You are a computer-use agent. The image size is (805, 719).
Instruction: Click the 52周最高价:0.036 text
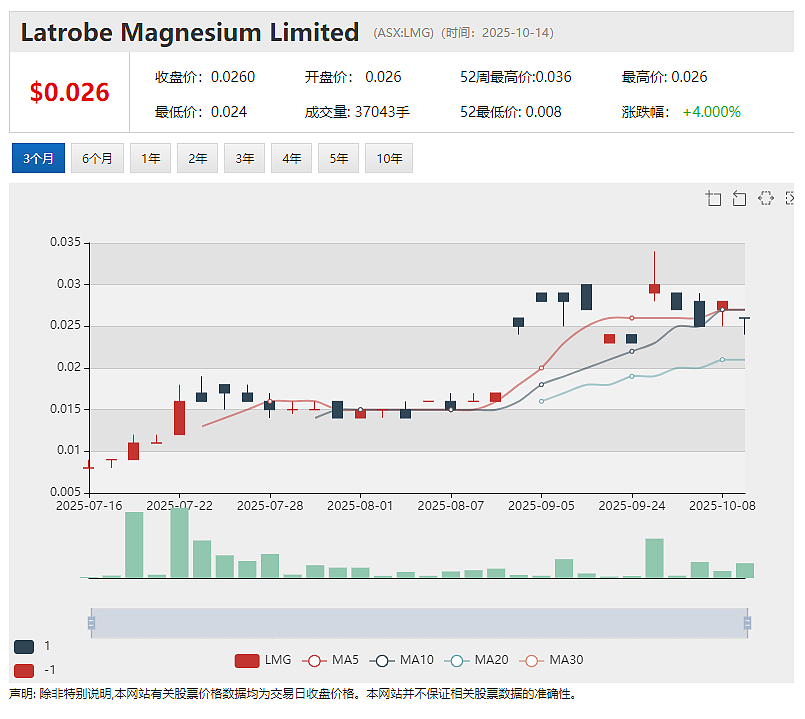click(515, 77)
